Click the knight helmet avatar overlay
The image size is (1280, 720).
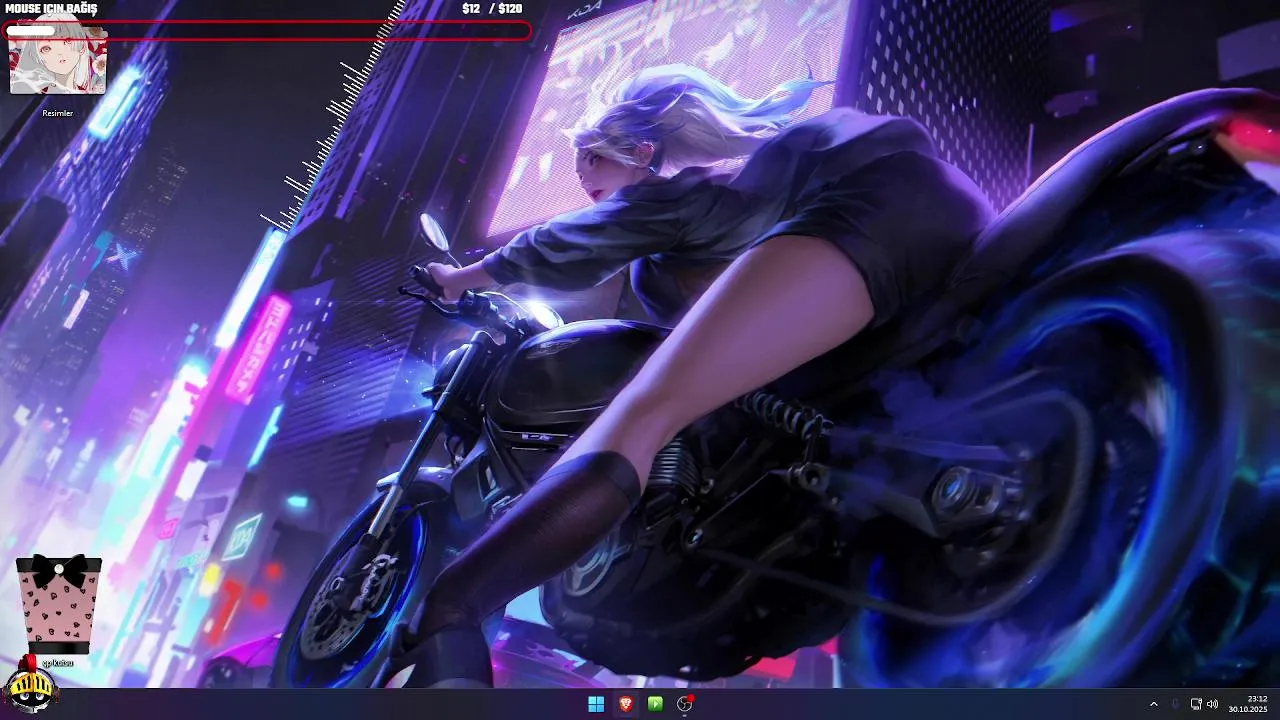coord(30,685)
